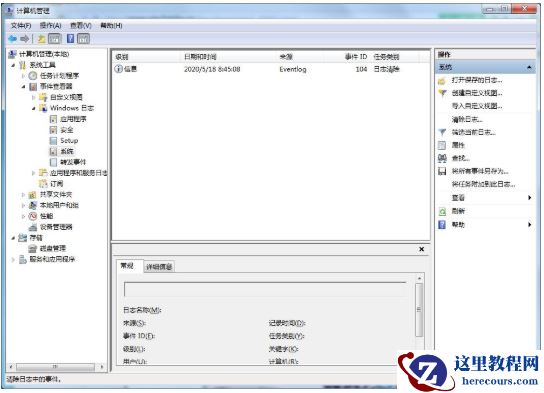Click the 本地用户和组 icon in tree

click(33, 205)
